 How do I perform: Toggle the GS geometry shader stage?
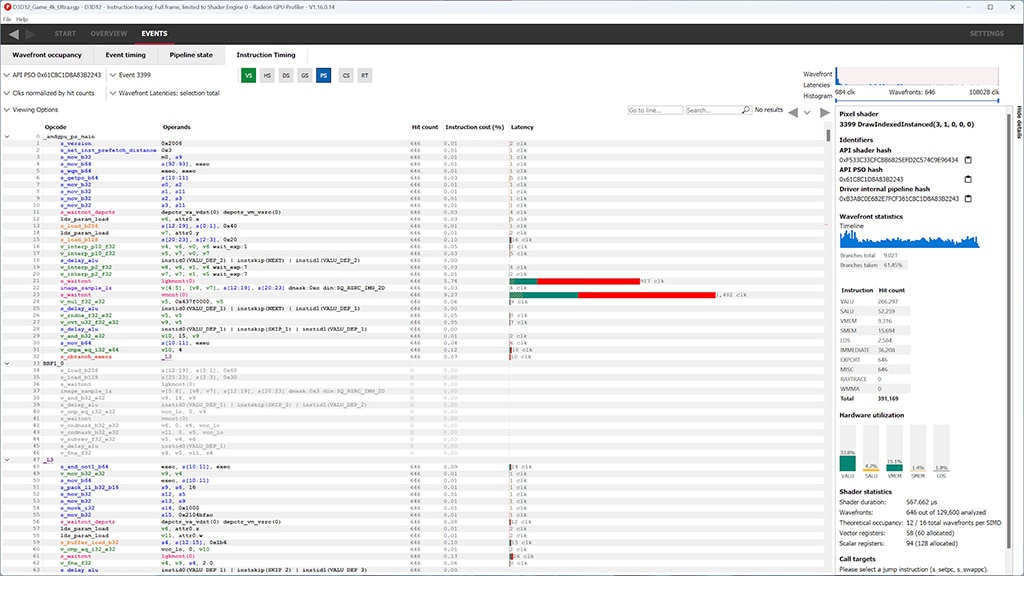pos(304,75)
